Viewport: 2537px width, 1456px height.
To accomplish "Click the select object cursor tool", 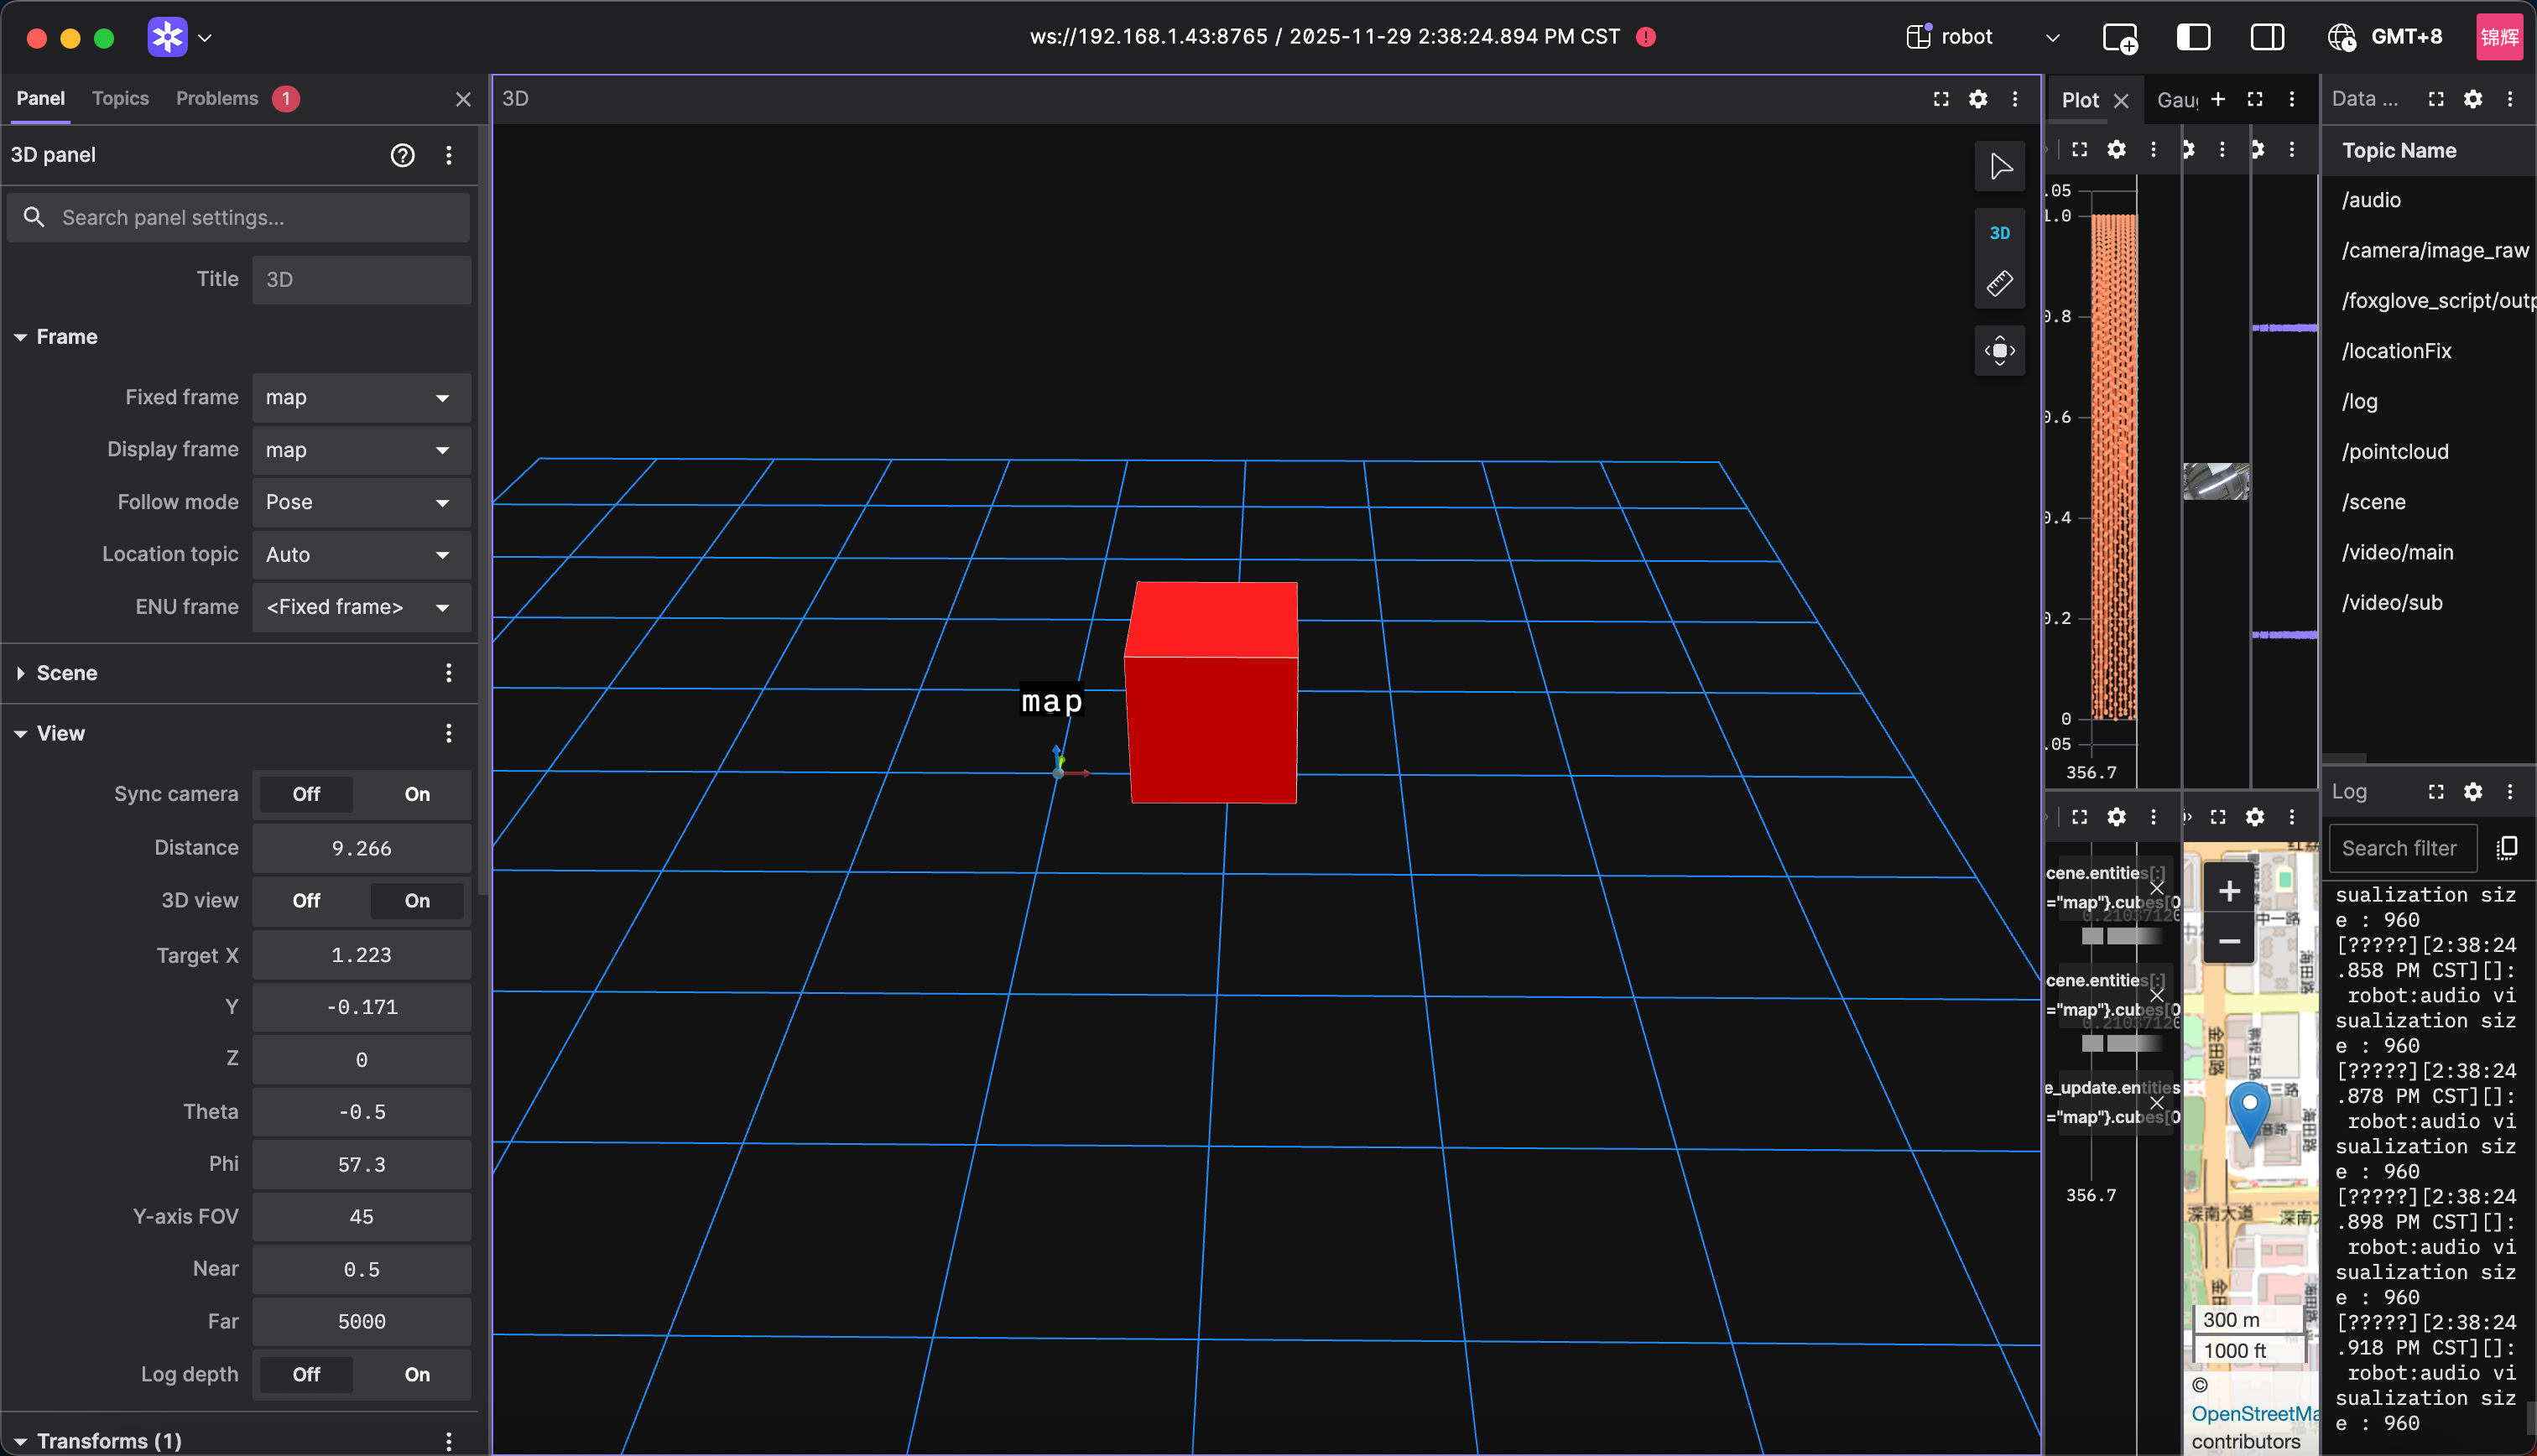I will pyautogui.click(x=1999, y=166).
